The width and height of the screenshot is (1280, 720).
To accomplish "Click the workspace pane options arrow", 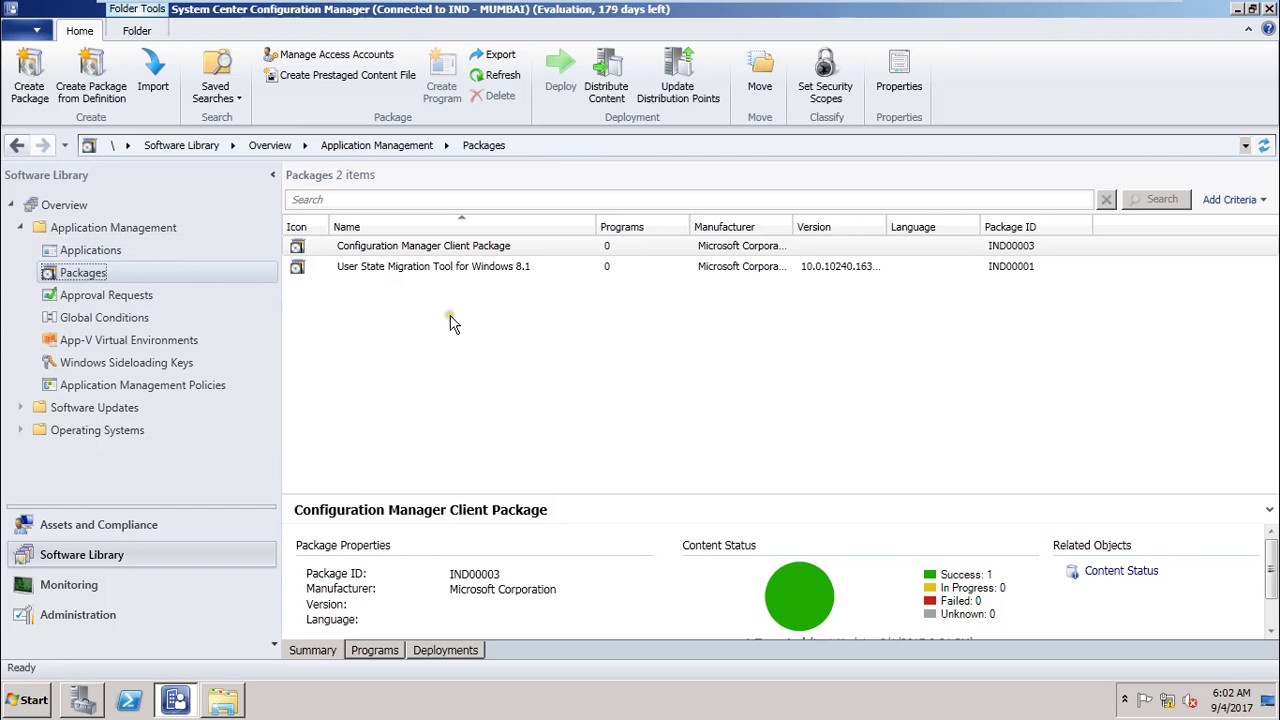I will 274,645.
